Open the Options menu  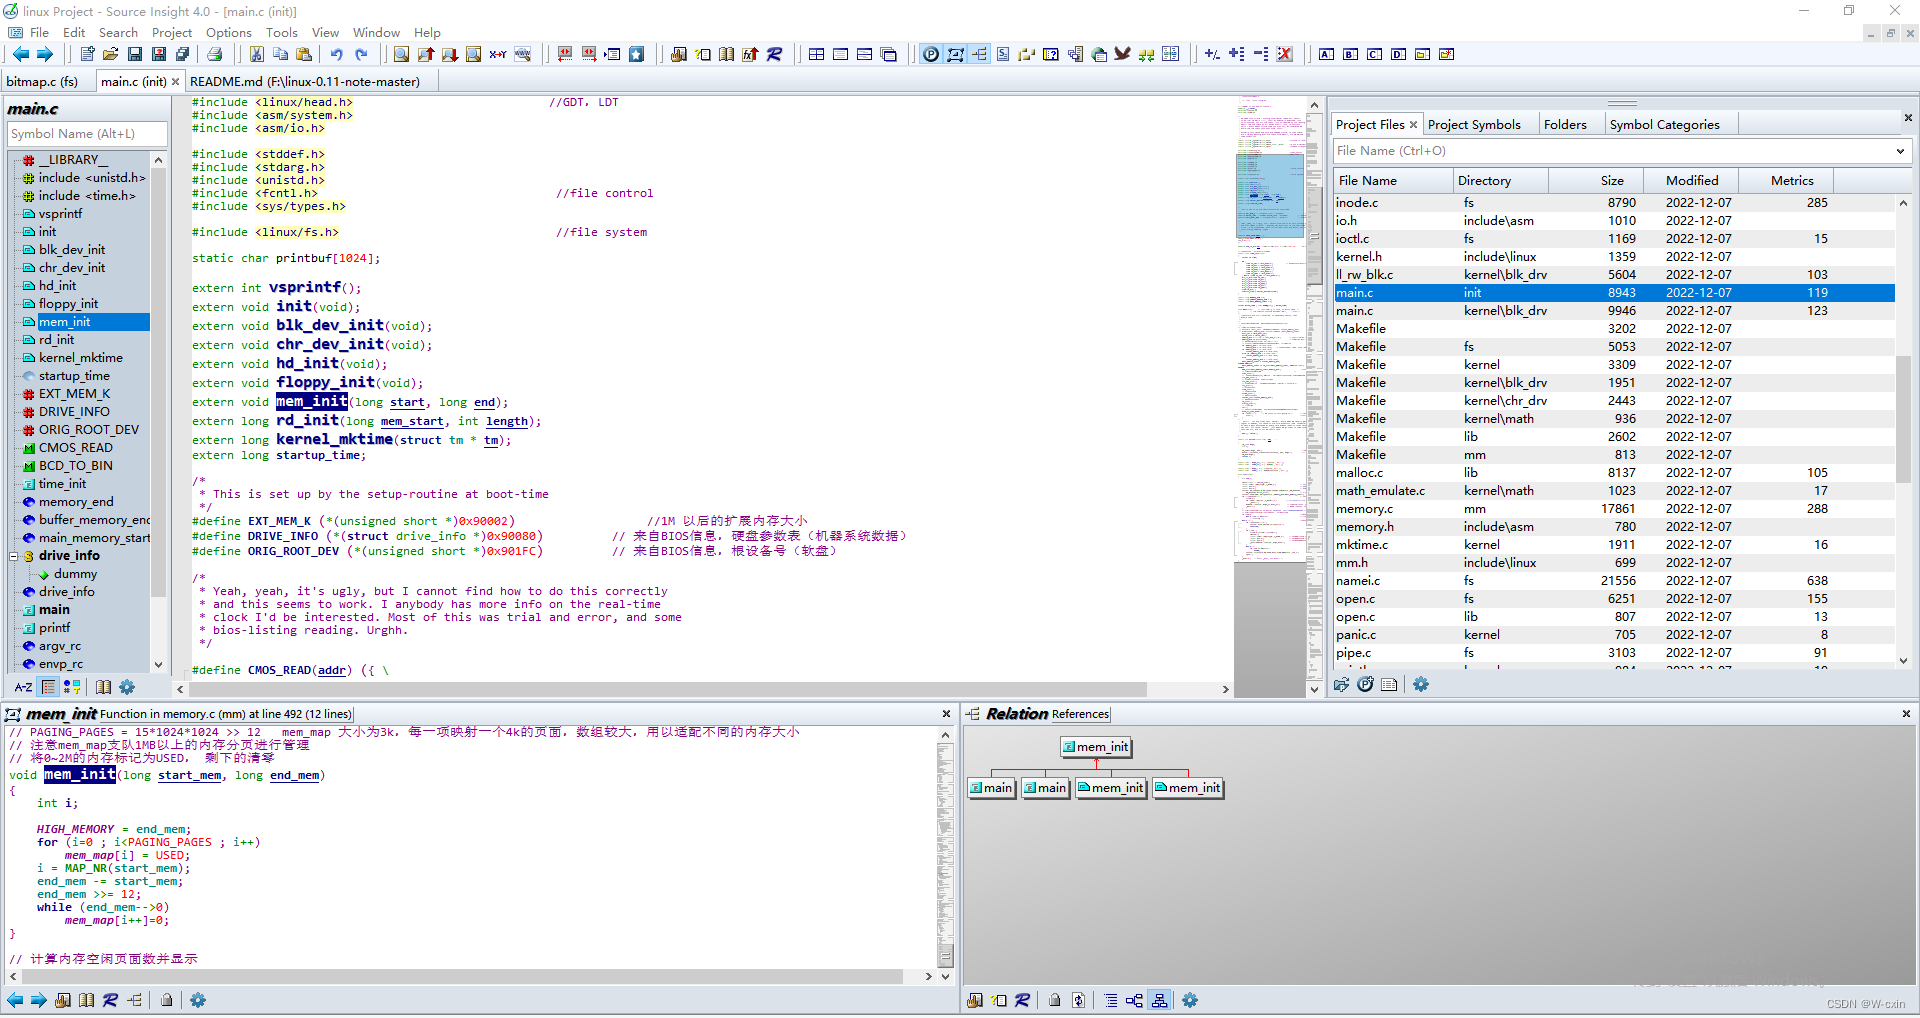[229, 32]
